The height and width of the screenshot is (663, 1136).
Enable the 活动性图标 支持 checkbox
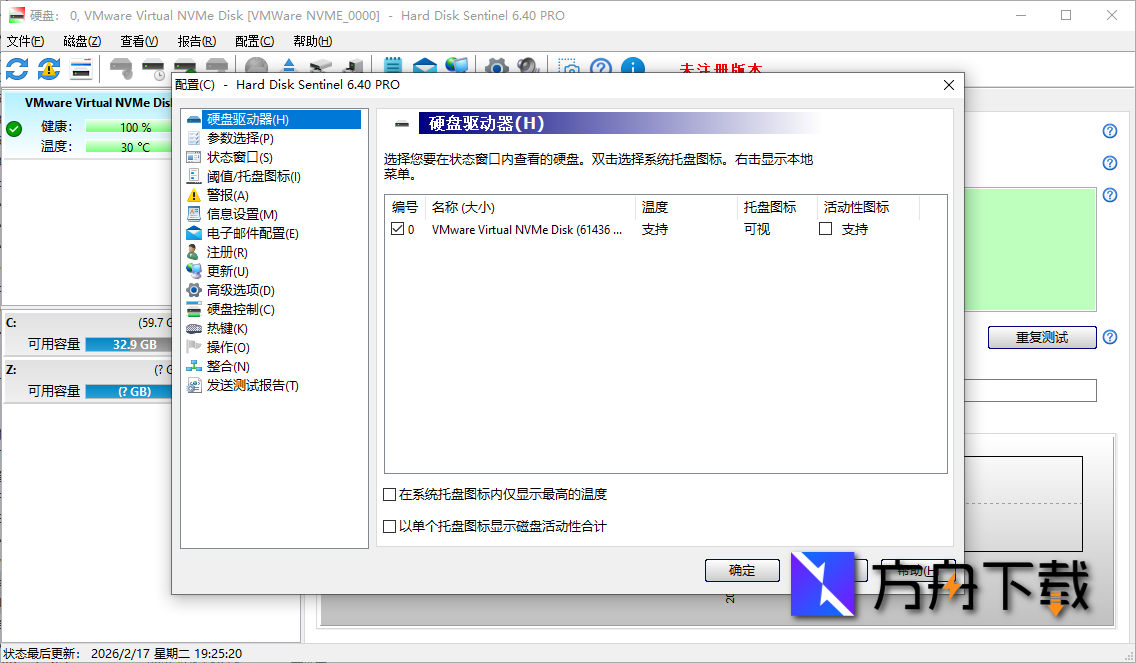825,228
